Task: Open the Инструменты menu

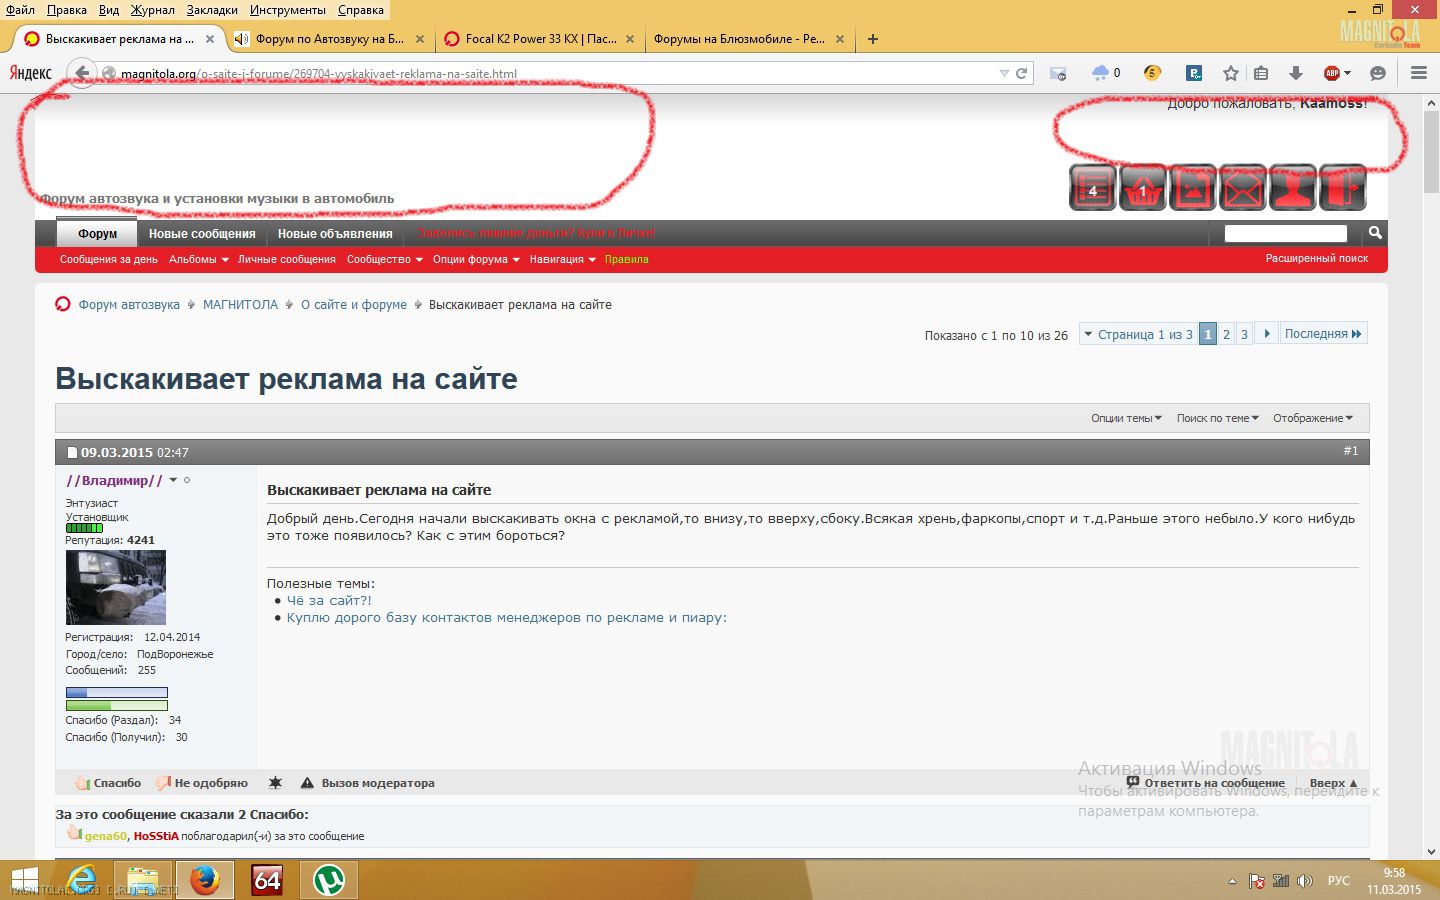Action: click(288, 10)
